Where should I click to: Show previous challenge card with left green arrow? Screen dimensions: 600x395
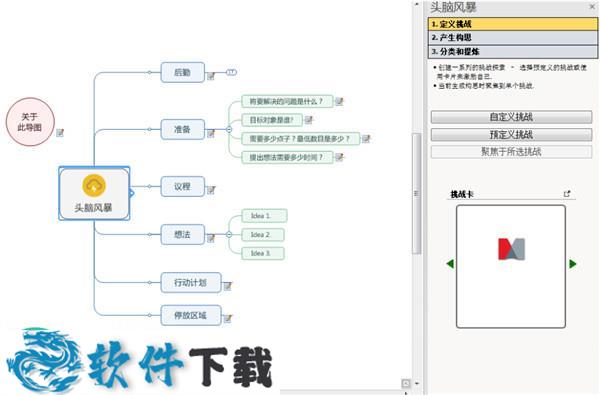pos(450,263)
